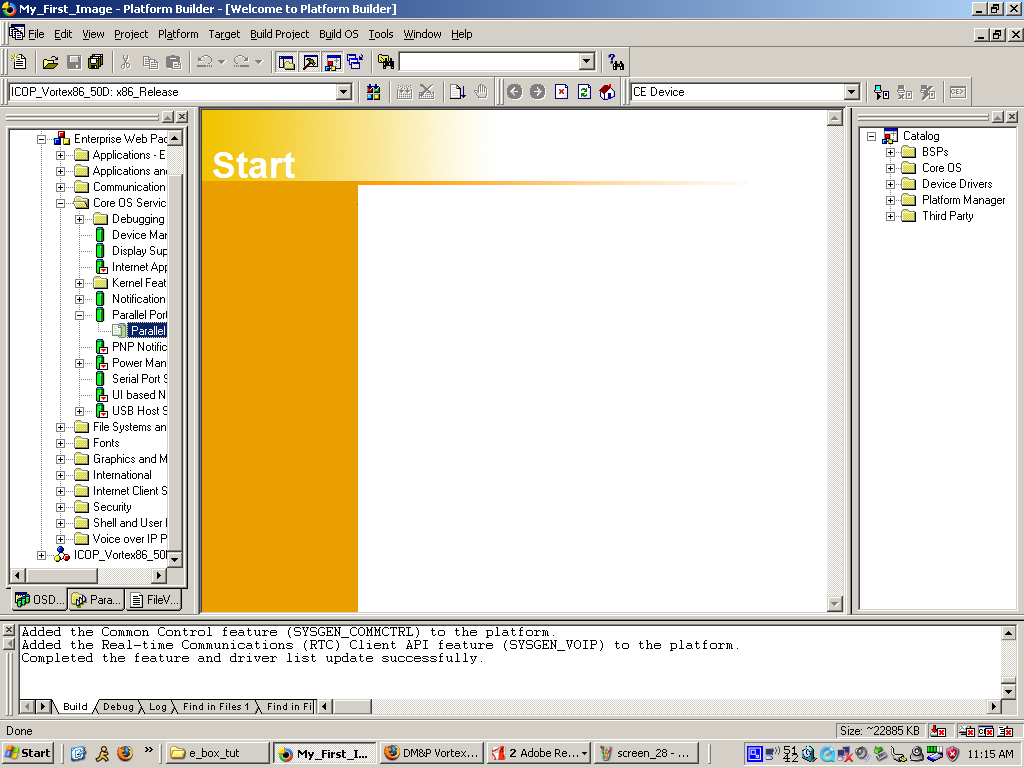The height and width of the screenshot is (768, 1024).
Task: Click the Open file toolbar icon
Action: coord(50,62)
